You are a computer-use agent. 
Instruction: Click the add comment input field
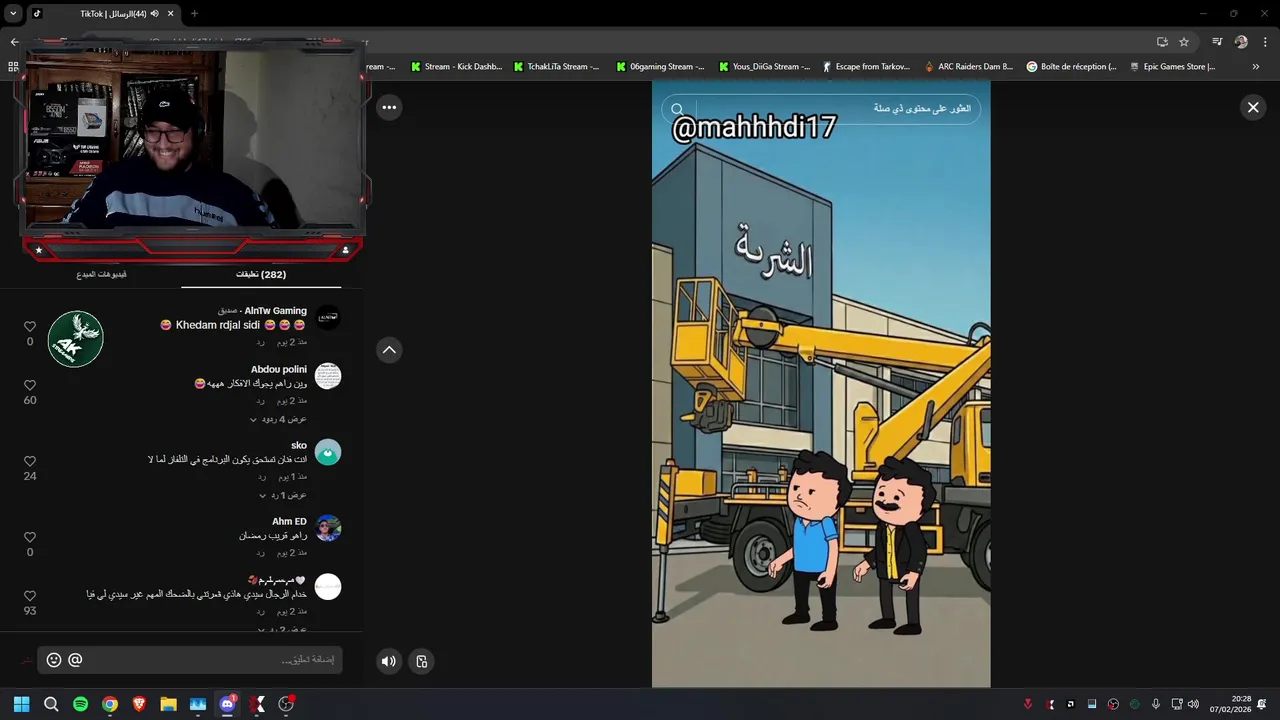click(190, 660)
